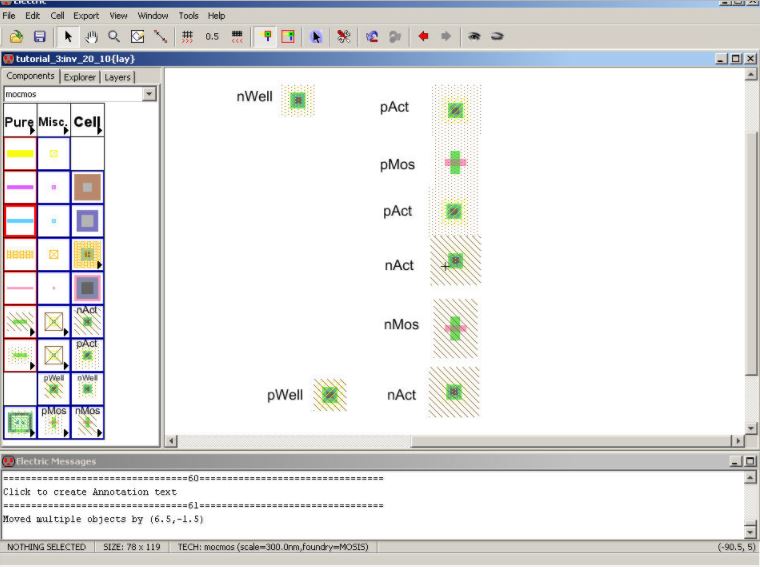Image resolution: width=760 pixels, height=567 pixels.
Task: Toggle the special select arrow button
Action: (316, 36)
